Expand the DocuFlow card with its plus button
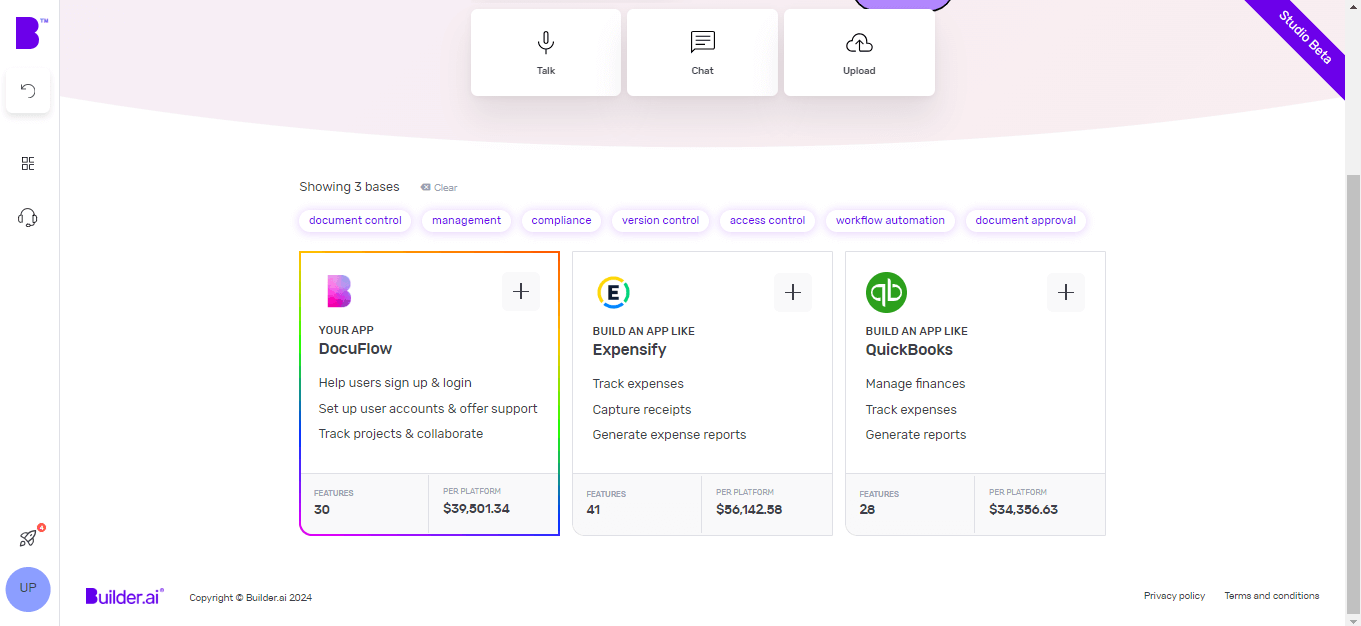The width and height of the screenshot is (1361, 626). (520, 291)
